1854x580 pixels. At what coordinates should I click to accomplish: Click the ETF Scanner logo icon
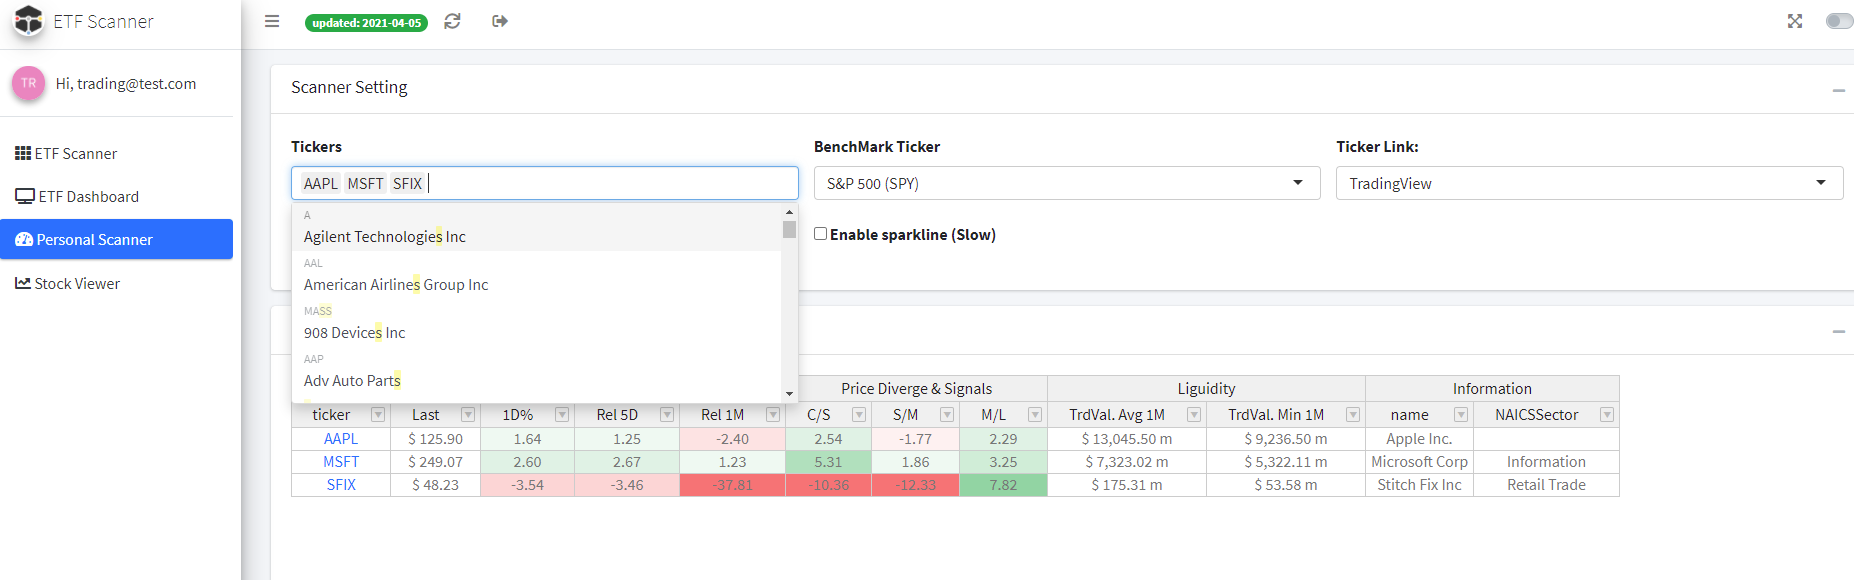click(28, 21)
